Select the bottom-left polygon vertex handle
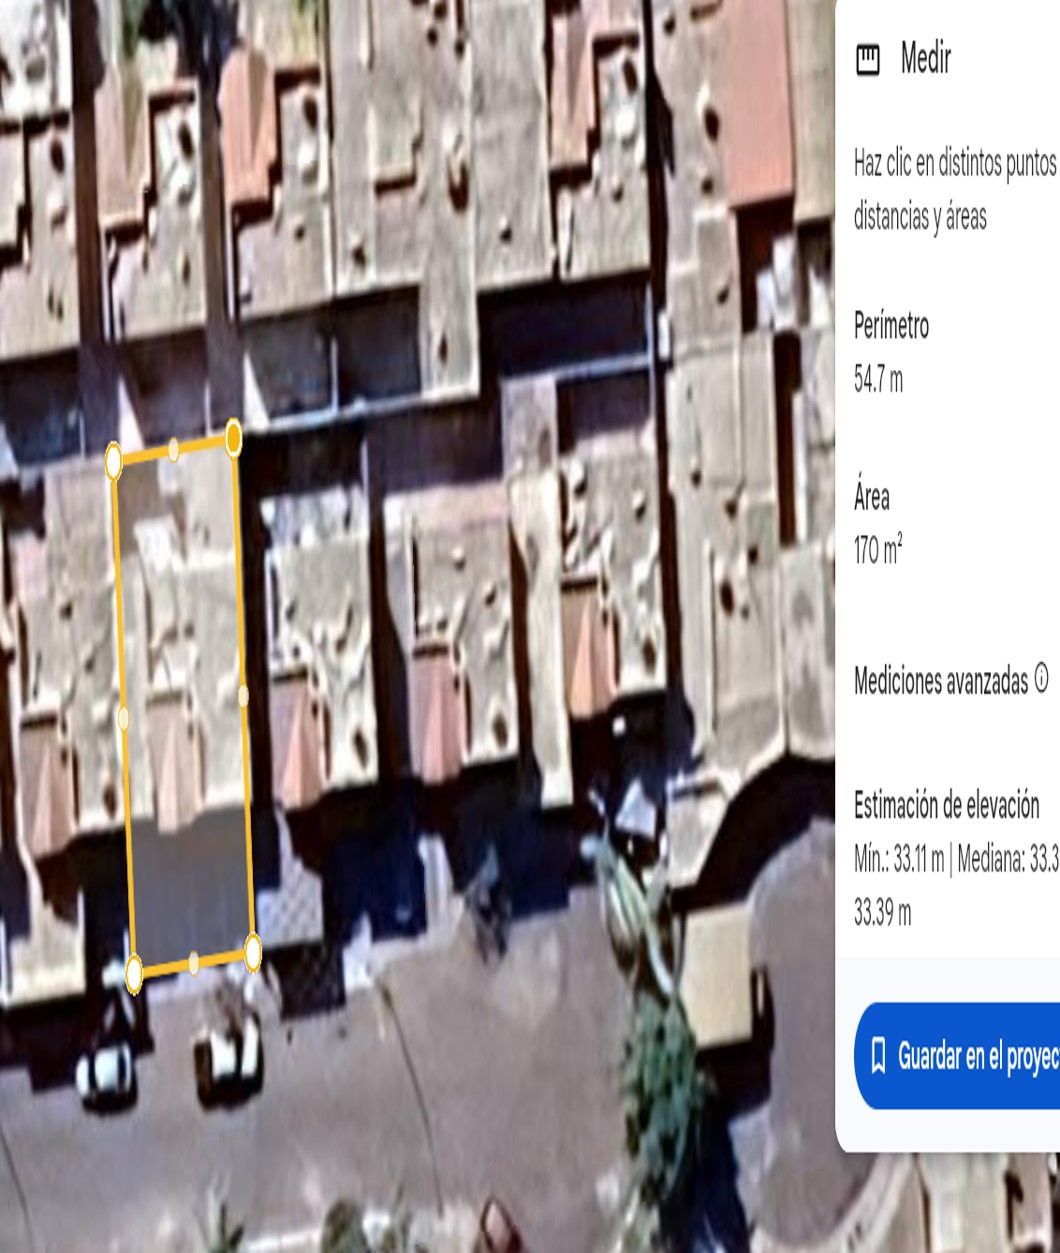1060x1253 pixels. 134,974
